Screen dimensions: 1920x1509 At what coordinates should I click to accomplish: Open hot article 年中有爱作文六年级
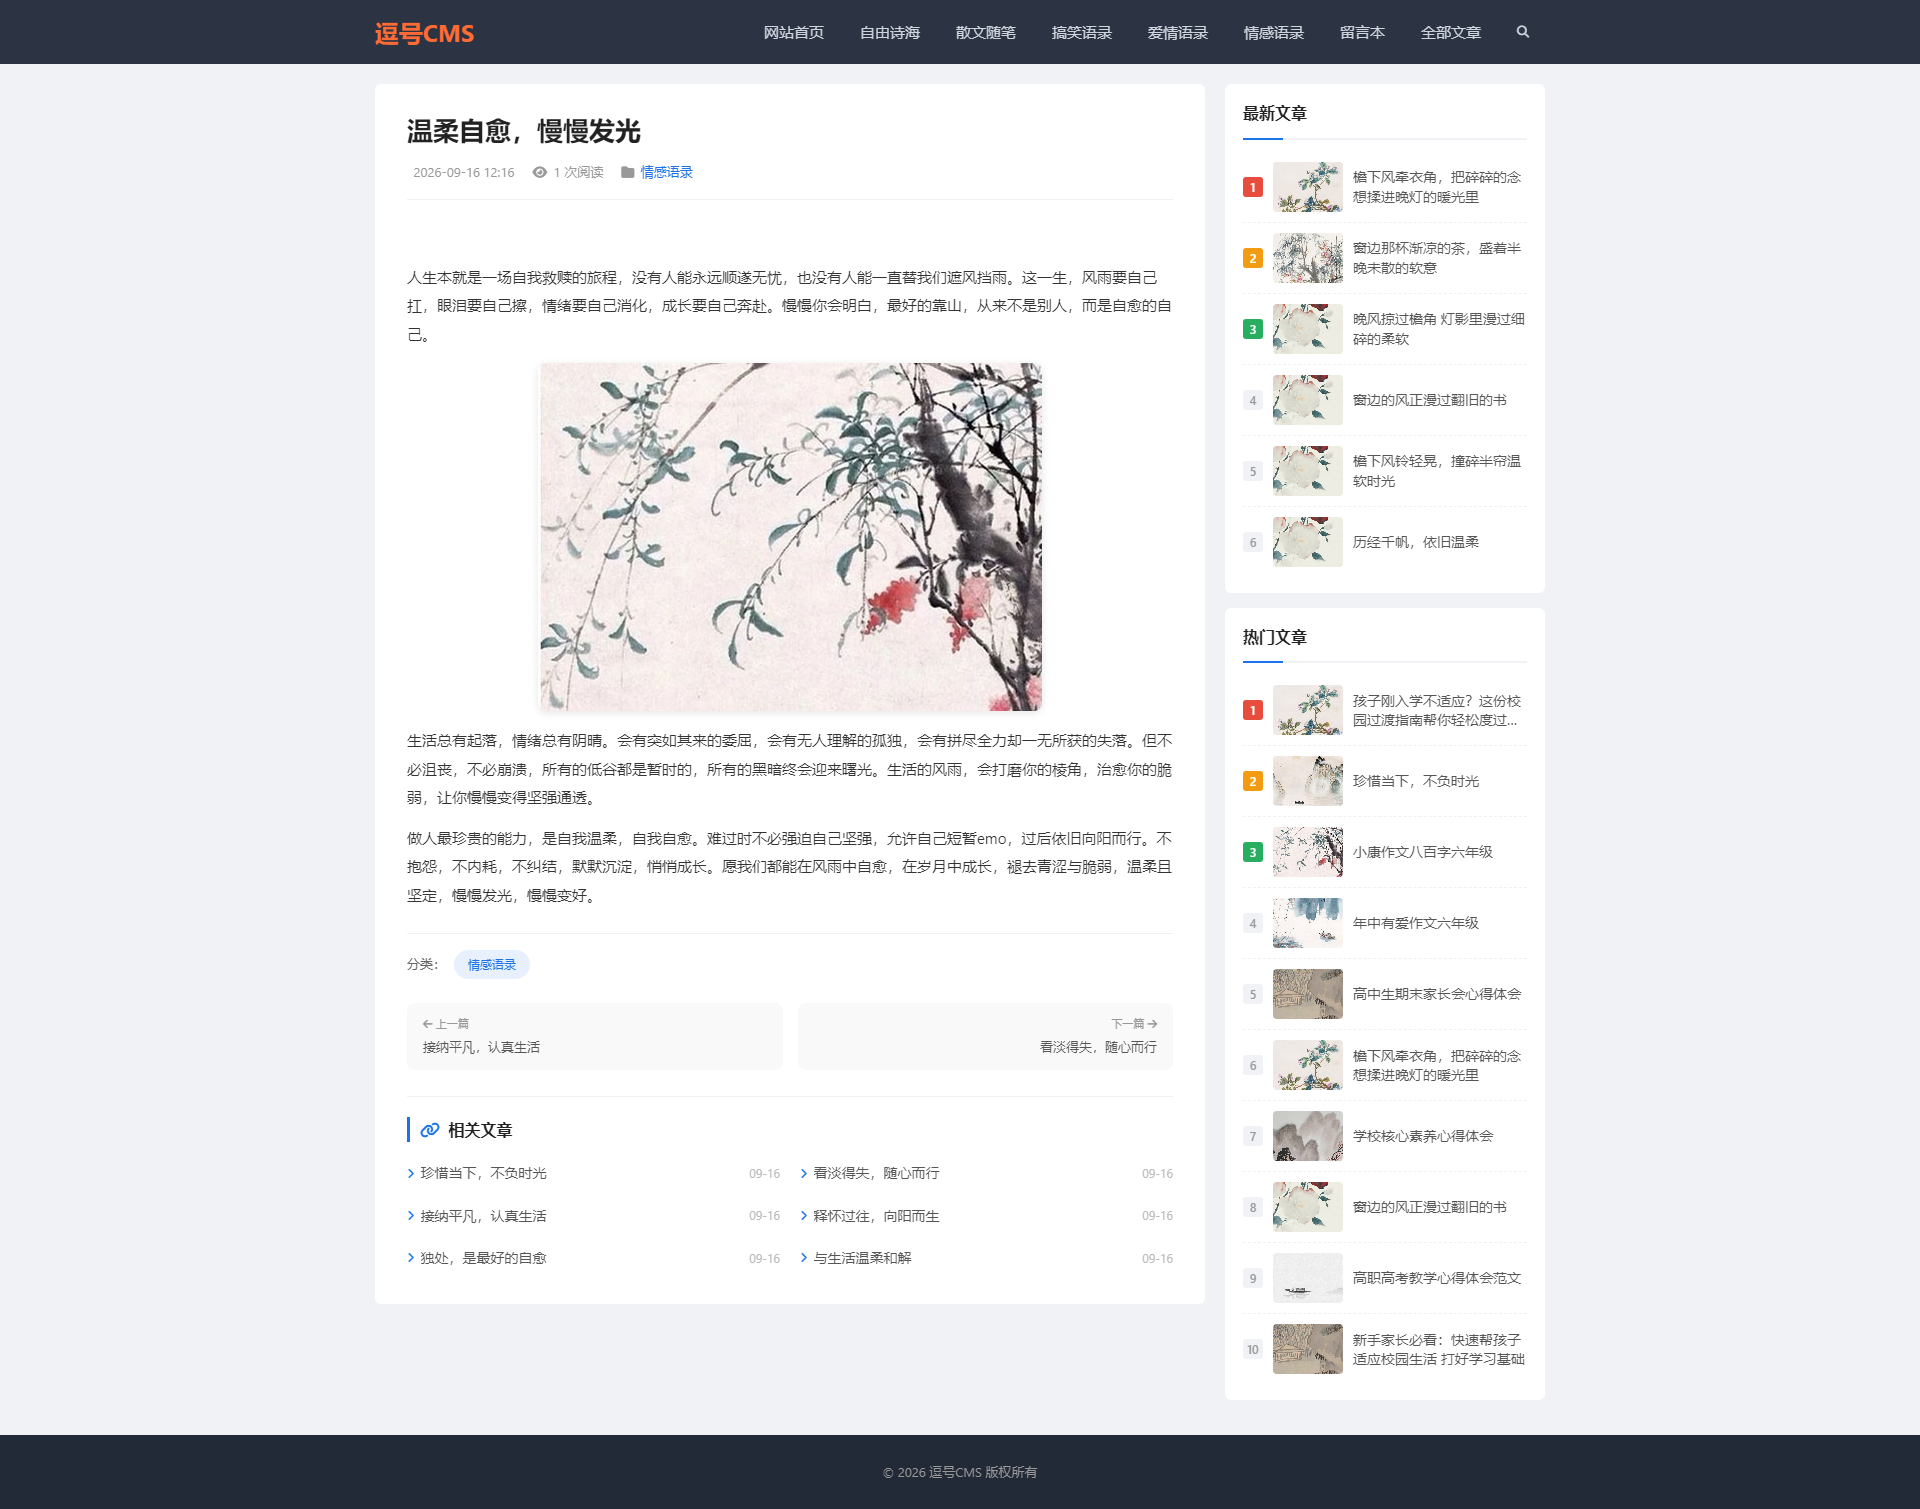[x=1415, y=923]
